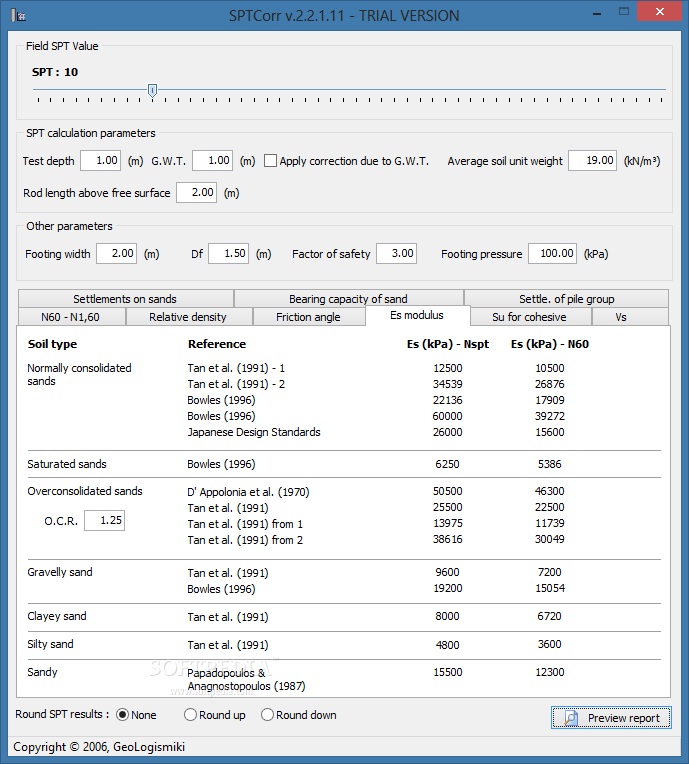Click the SPTCorr app icon in title bar

pyautogui.click(x=18, y=15)
